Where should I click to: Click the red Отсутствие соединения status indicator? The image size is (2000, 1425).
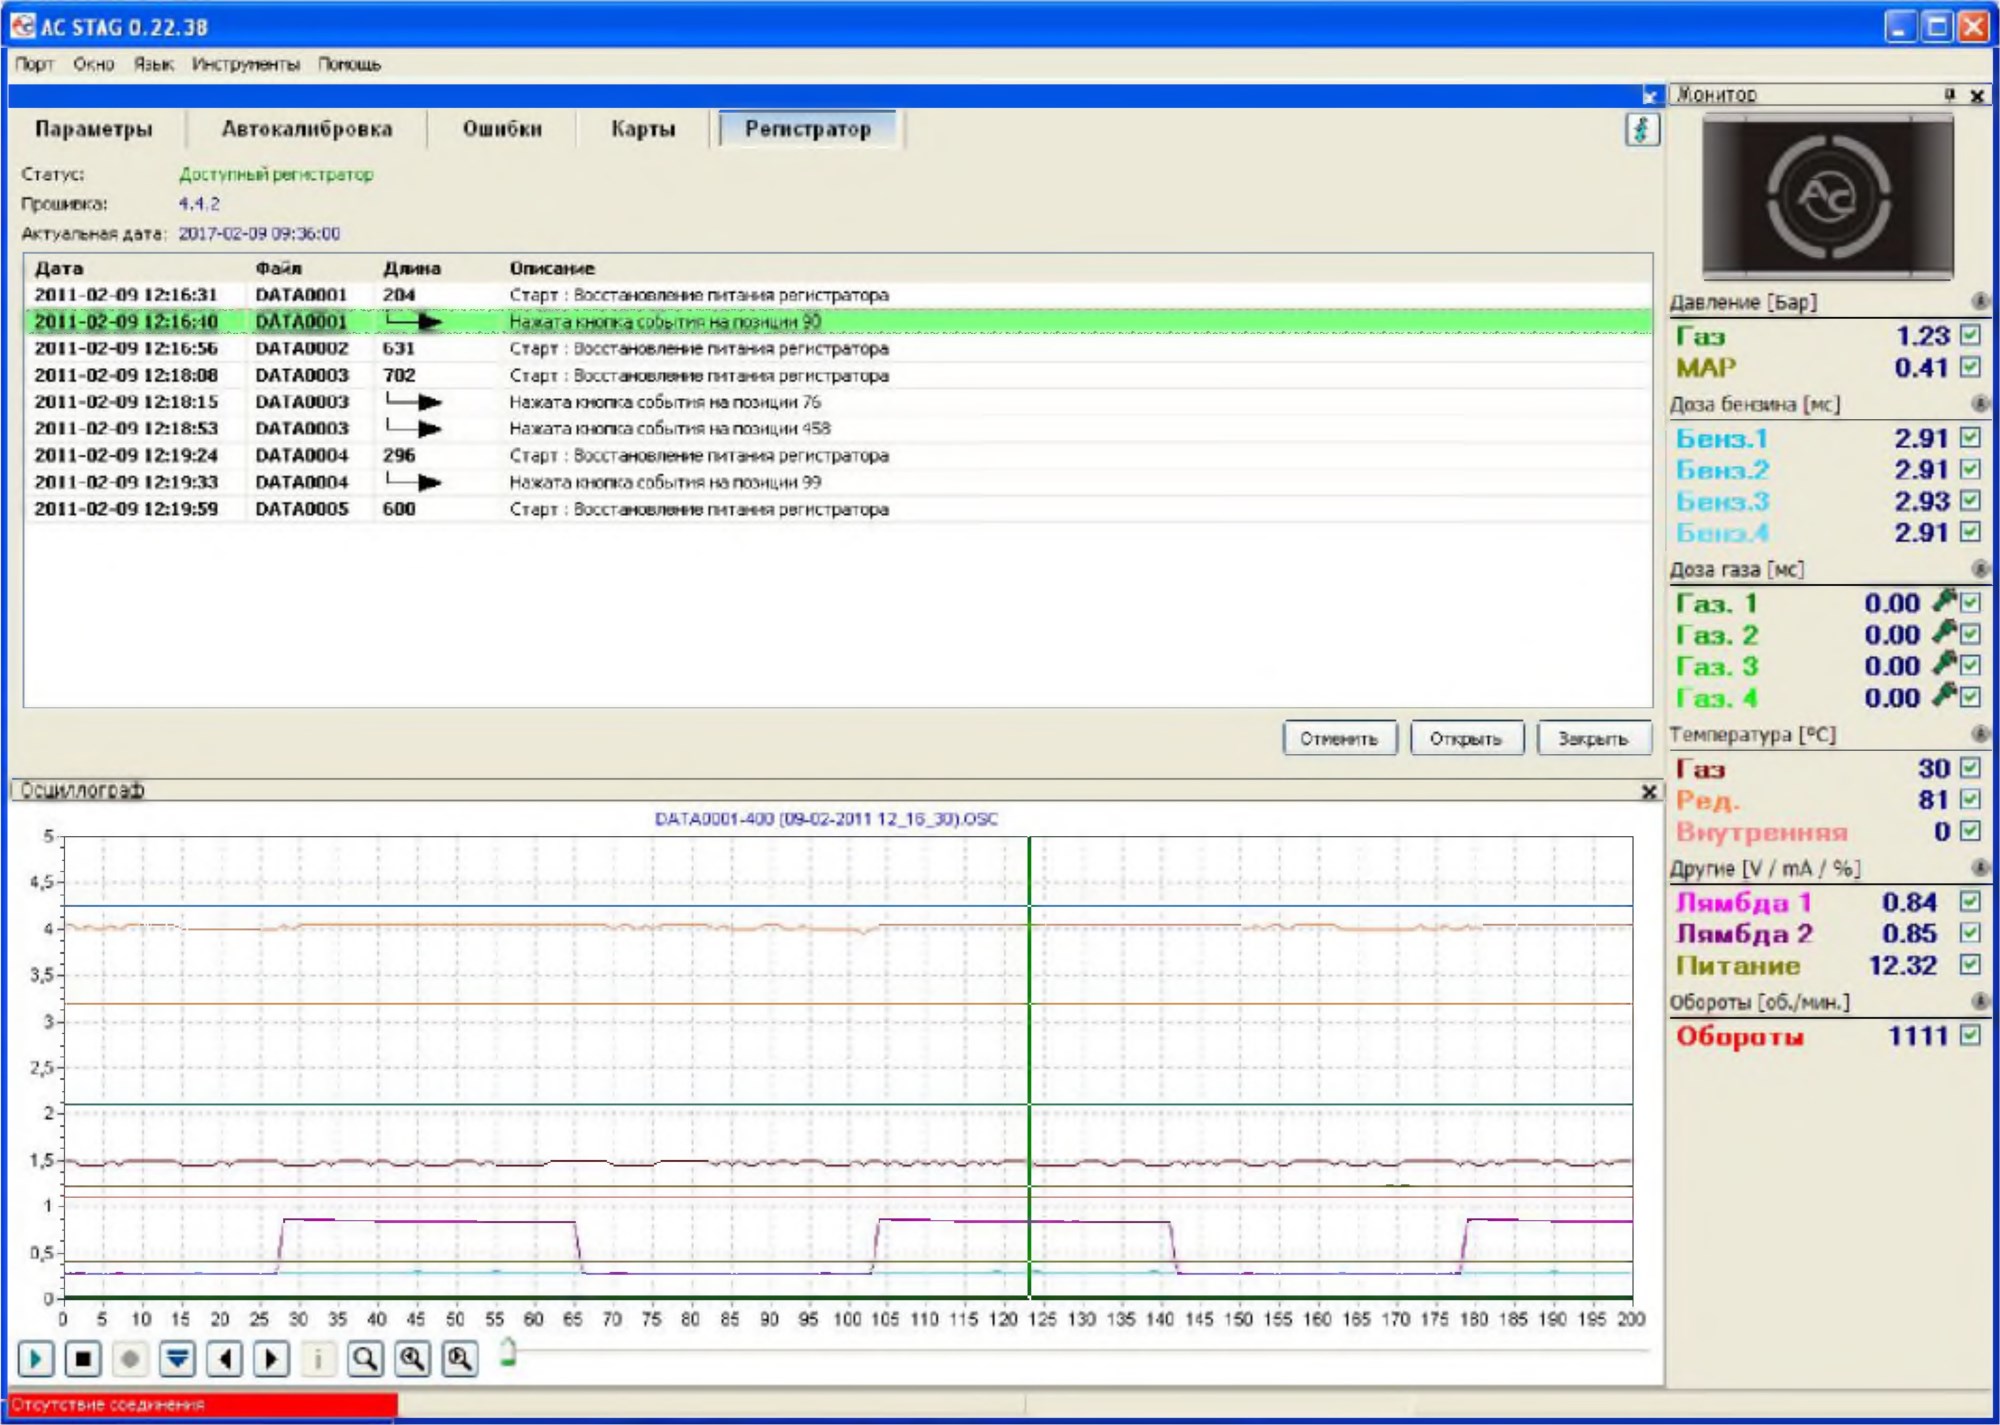click(x=203, y=1404)
